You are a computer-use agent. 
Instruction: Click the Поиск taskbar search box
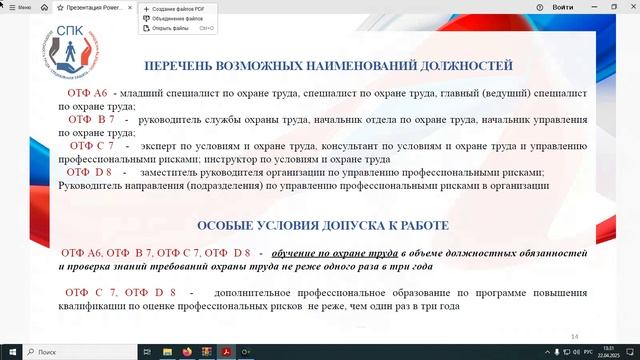(x=80, y=352)
